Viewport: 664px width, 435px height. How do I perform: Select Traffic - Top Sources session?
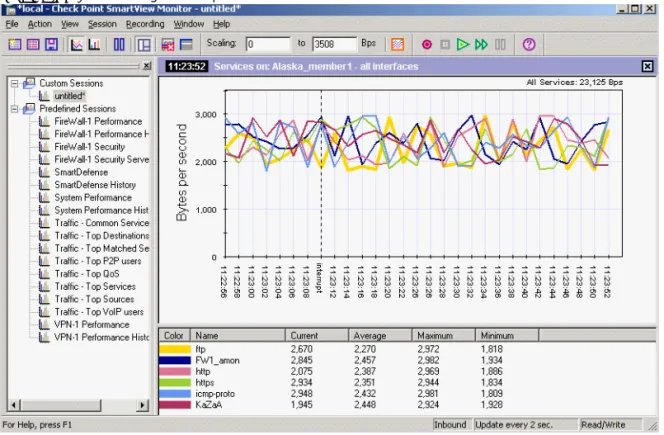94,299
